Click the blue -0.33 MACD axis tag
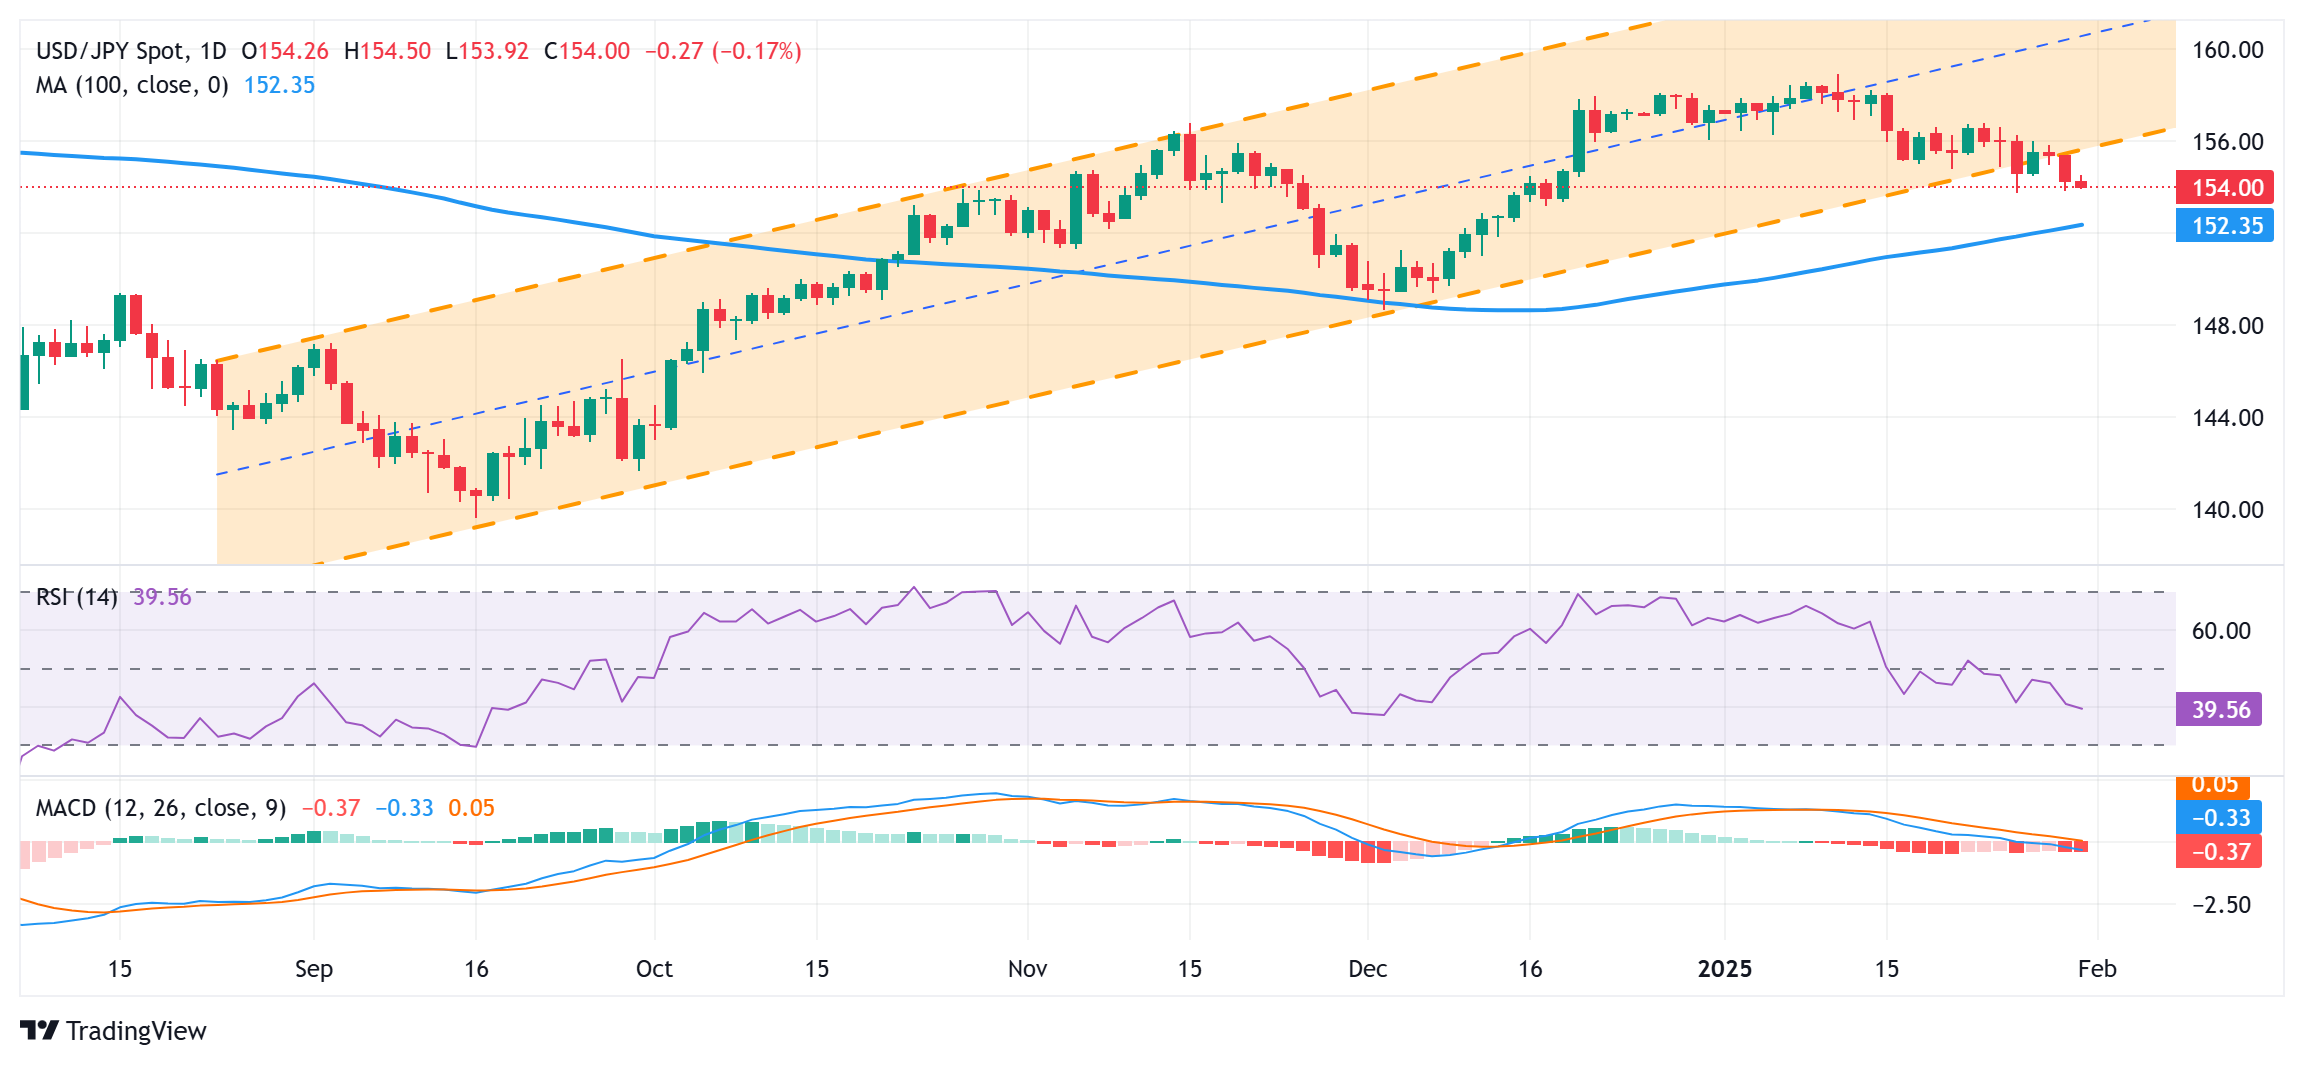Screen dimensions: 2304x1066 pos(2219,818)
